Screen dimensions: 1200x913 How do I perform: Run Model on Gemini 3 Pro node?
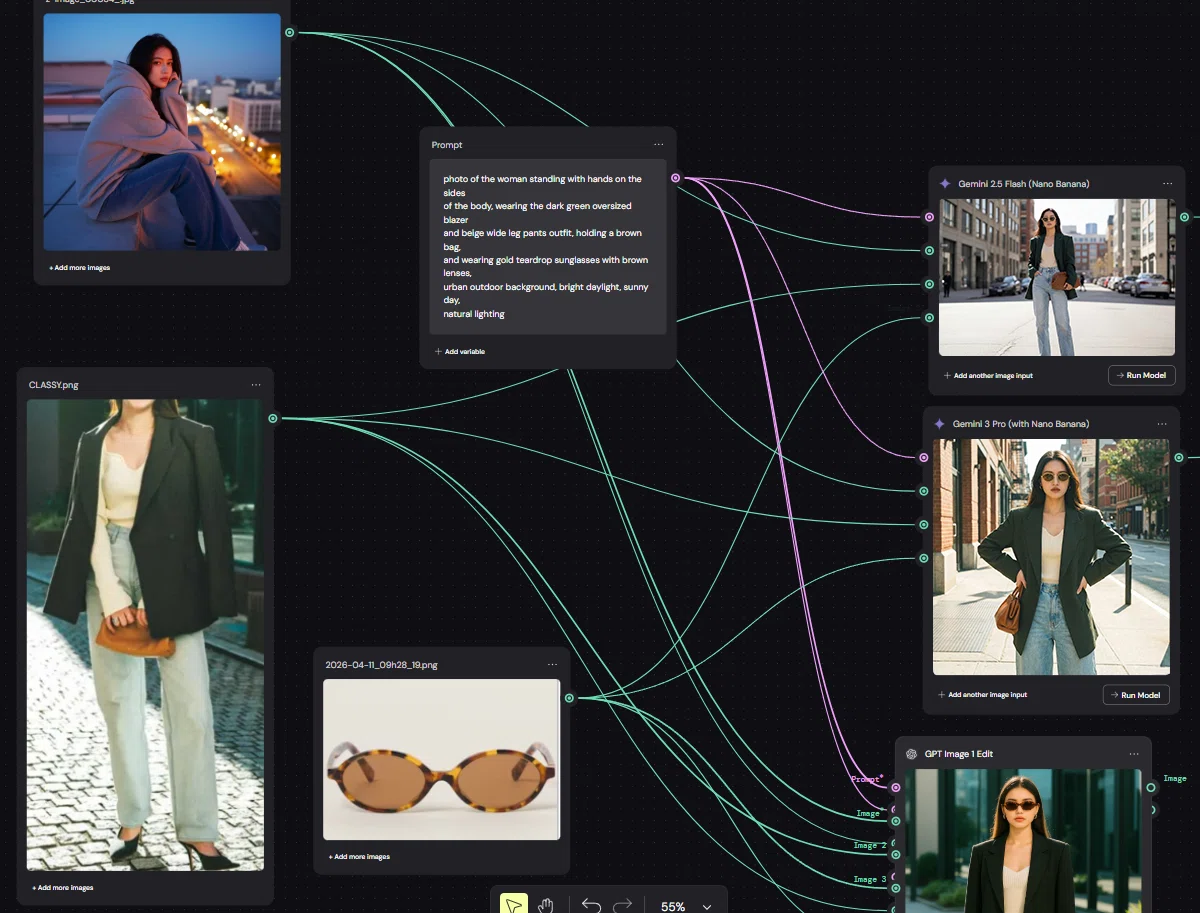point(1136,695)
